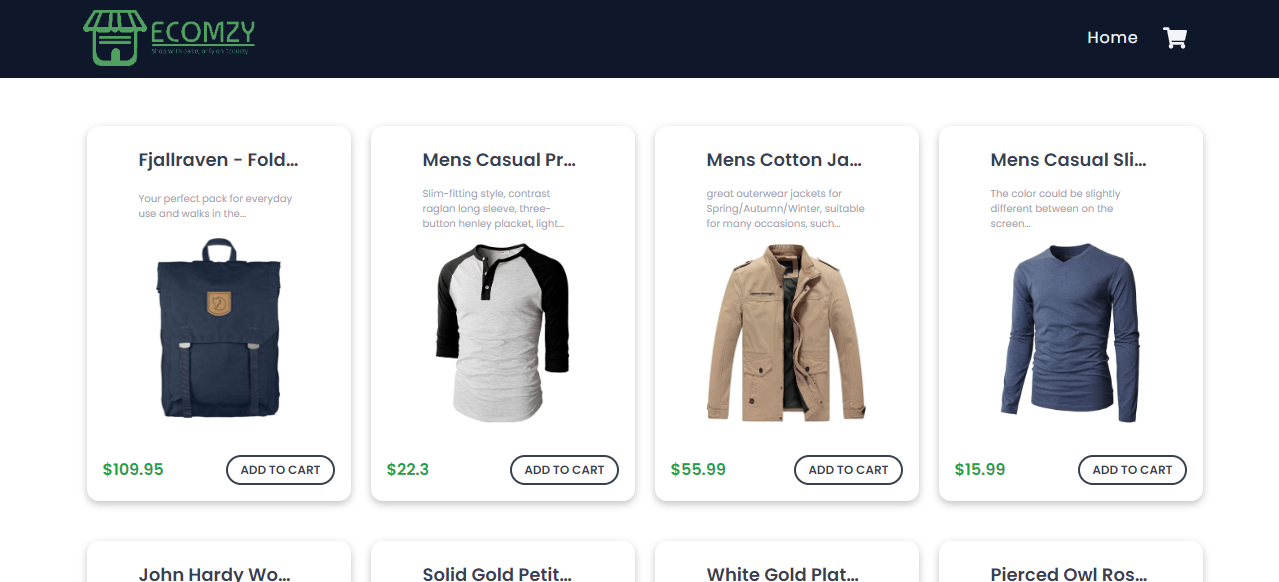Open the John Hardy Wo... product card

(x=219, y=562)
